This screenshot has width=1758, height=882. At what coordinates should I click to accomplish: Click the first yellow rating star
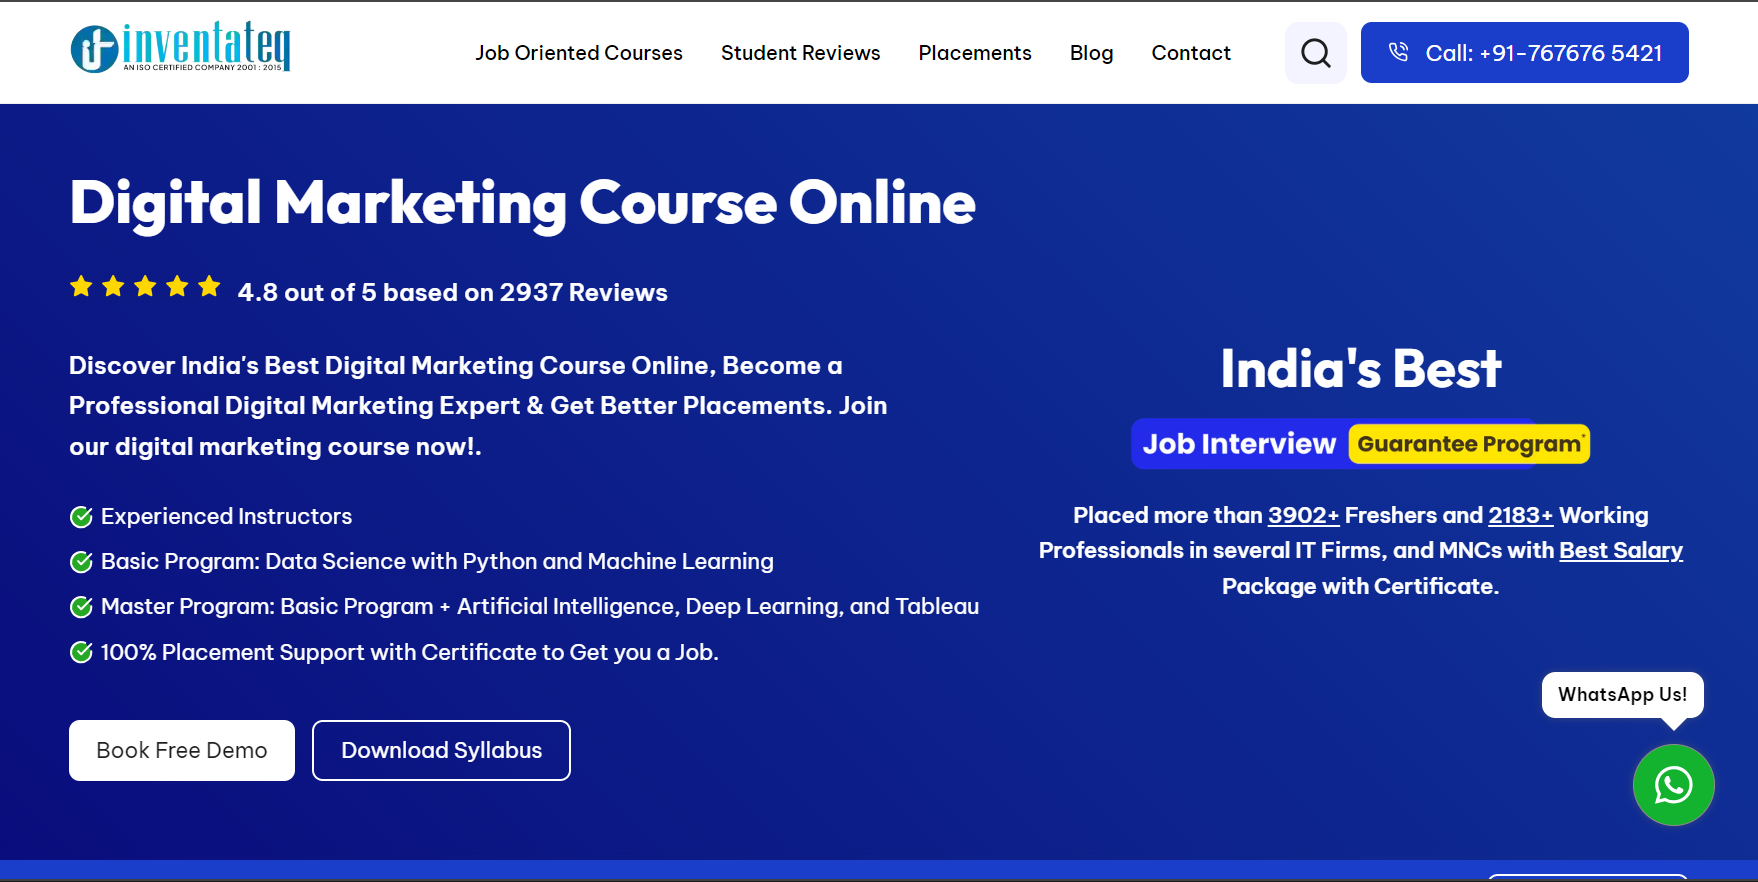[81, 288]
